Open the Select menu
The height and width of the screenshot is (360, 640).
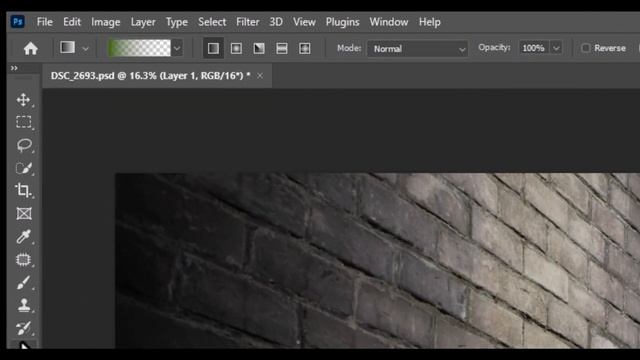click(x=212, y=22)
